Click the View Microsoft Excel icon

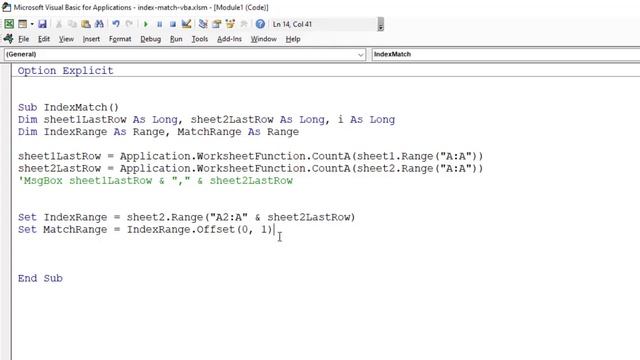coord(9,24)
